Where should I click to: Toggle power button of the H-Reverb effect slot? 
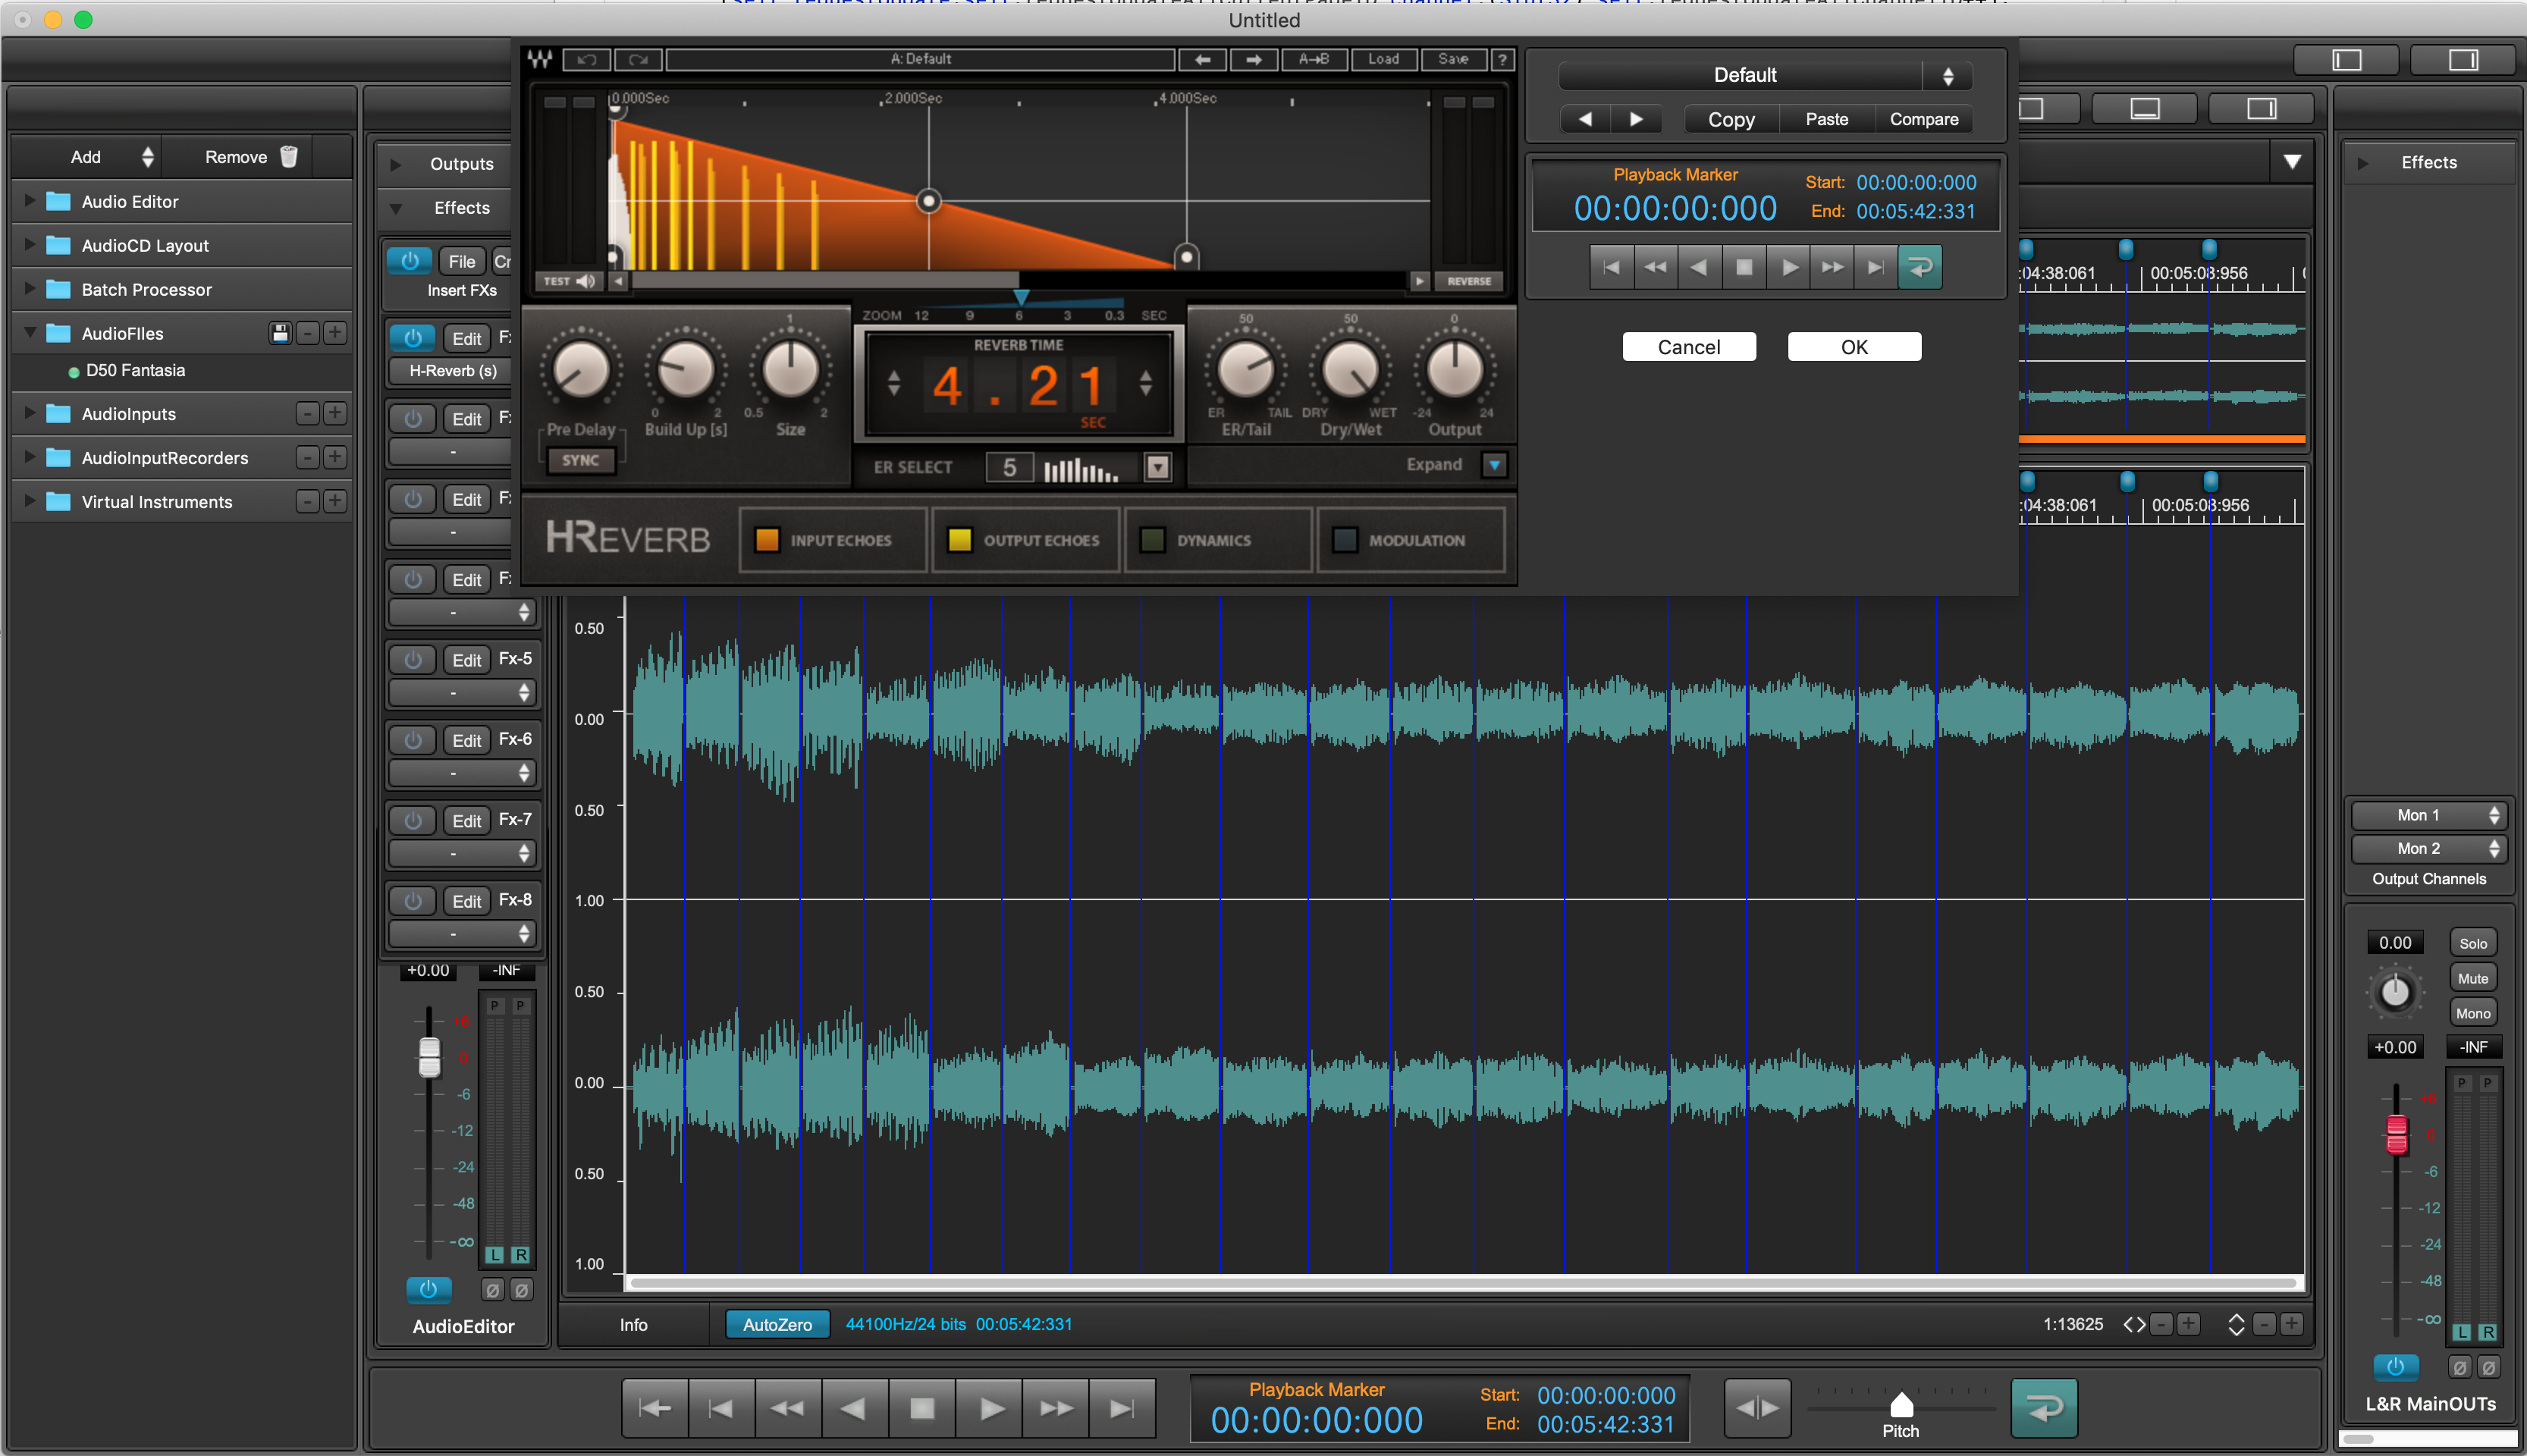[x=412, y=338]
